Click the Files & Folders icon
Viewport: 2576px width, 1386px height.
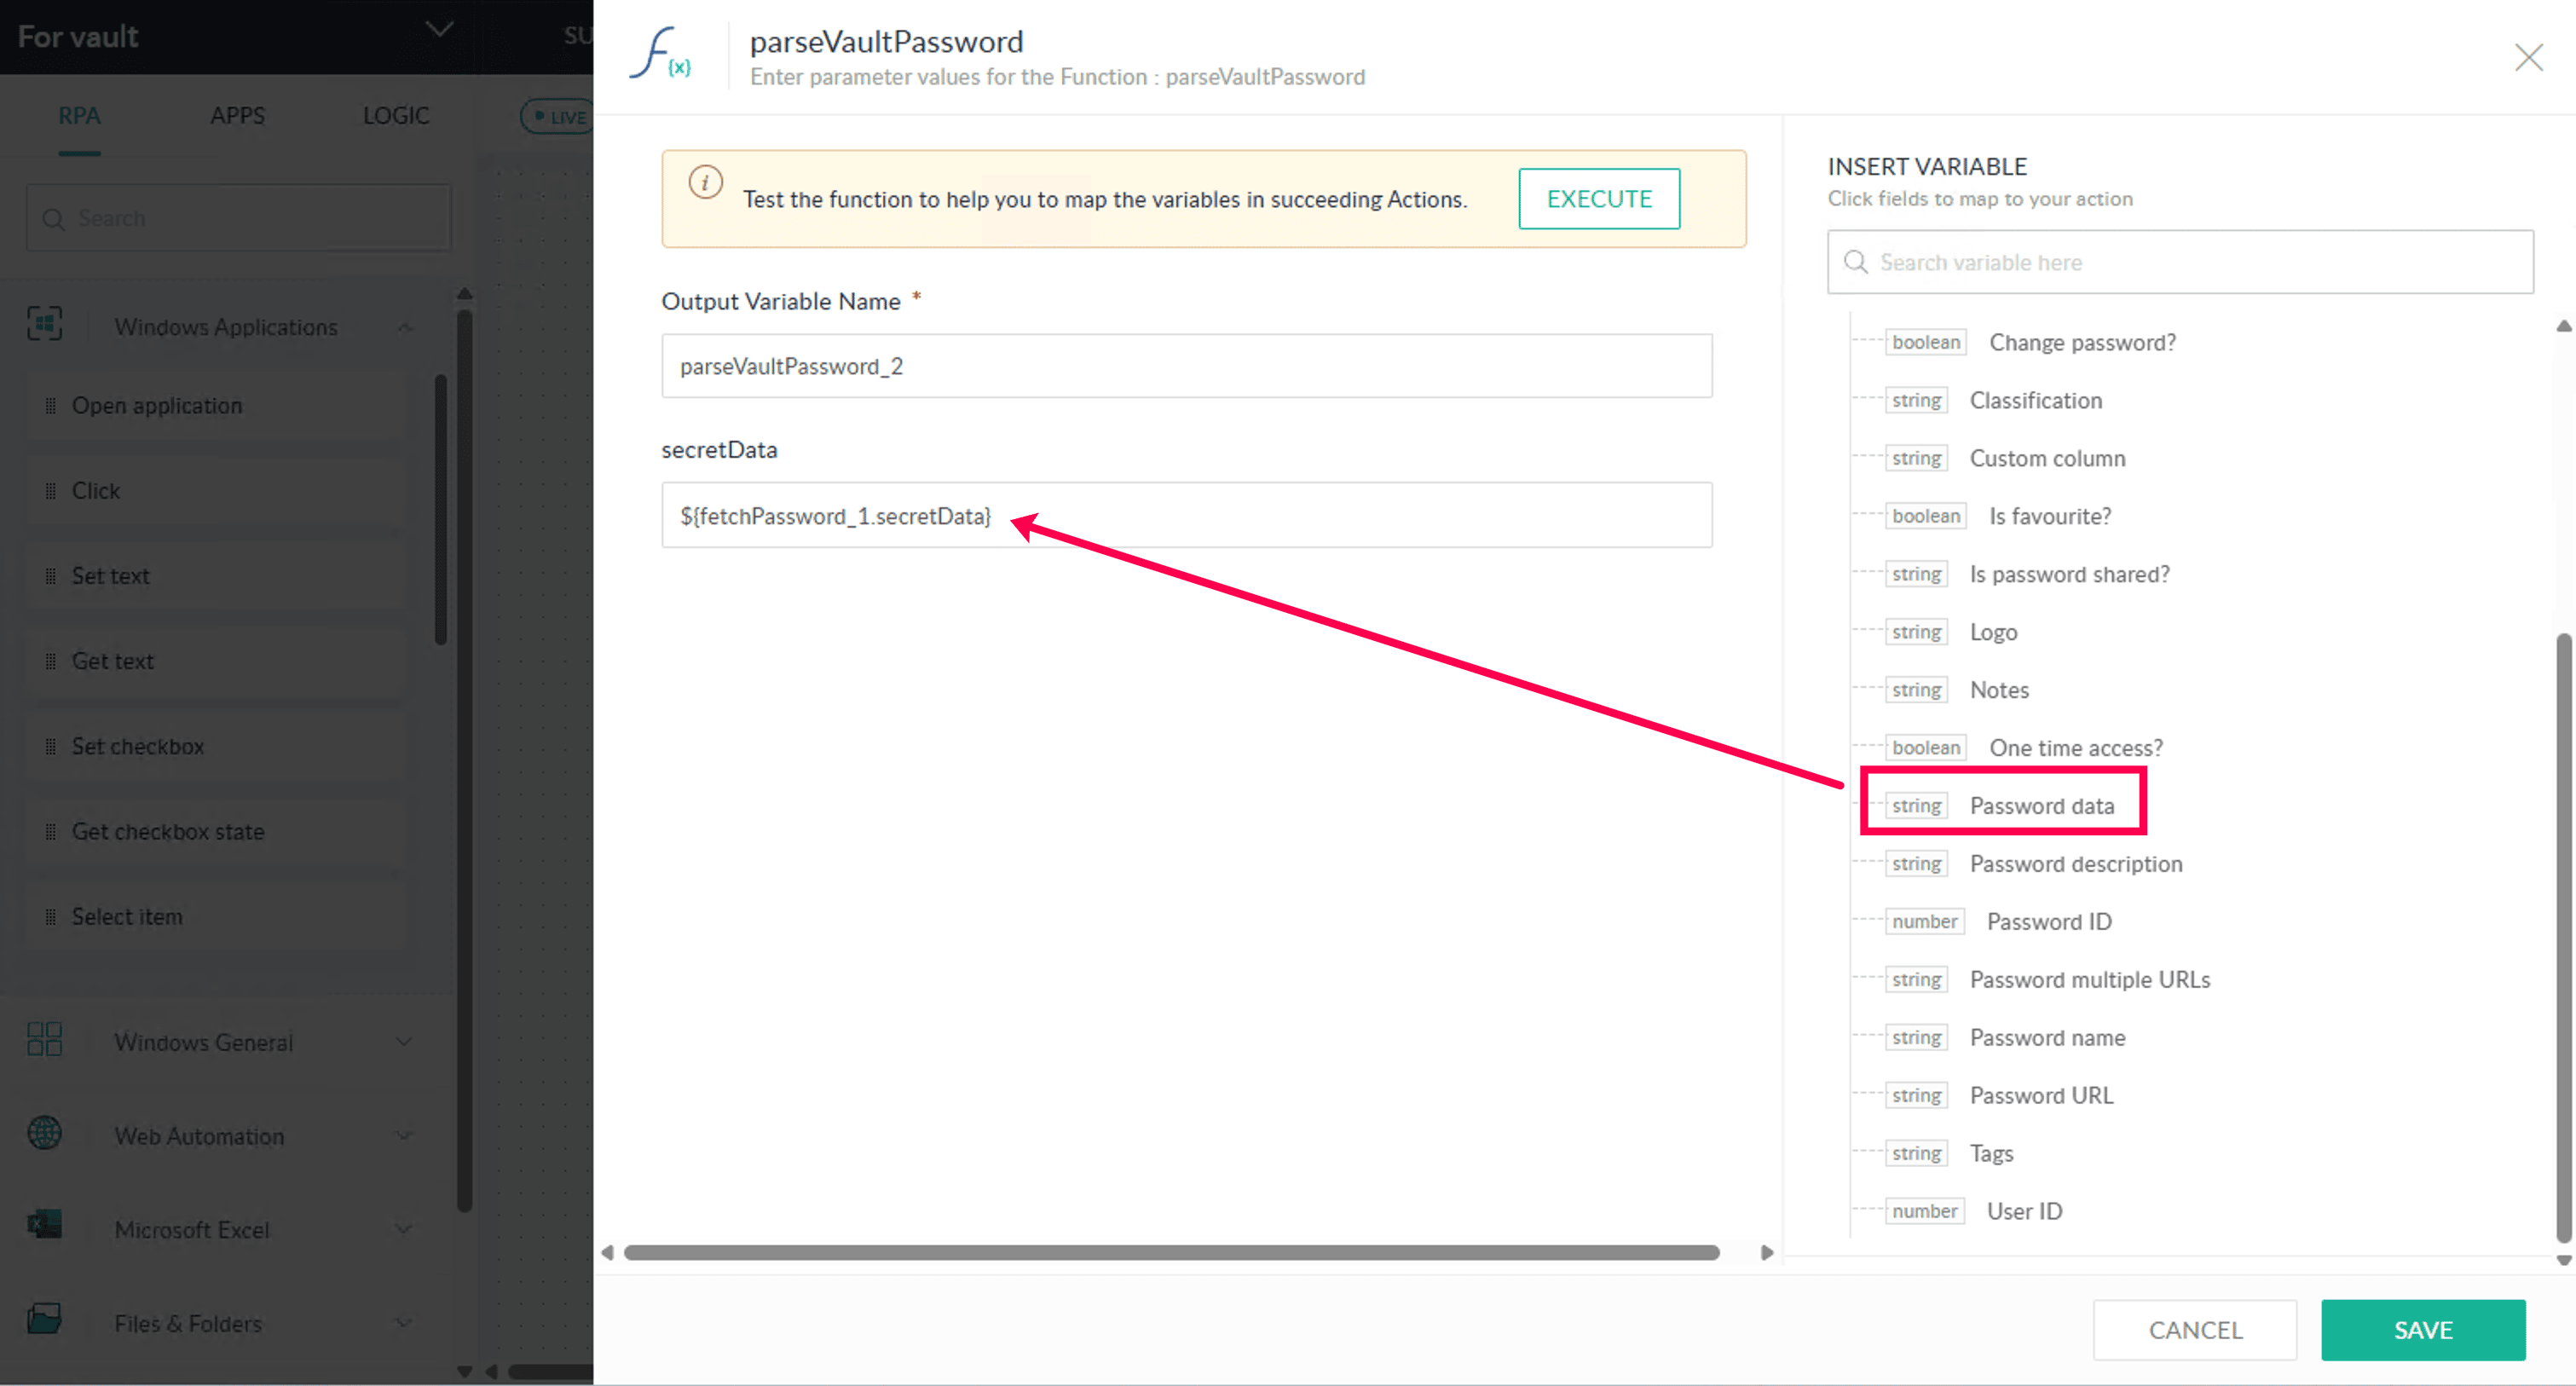[x=44, y=1319]
